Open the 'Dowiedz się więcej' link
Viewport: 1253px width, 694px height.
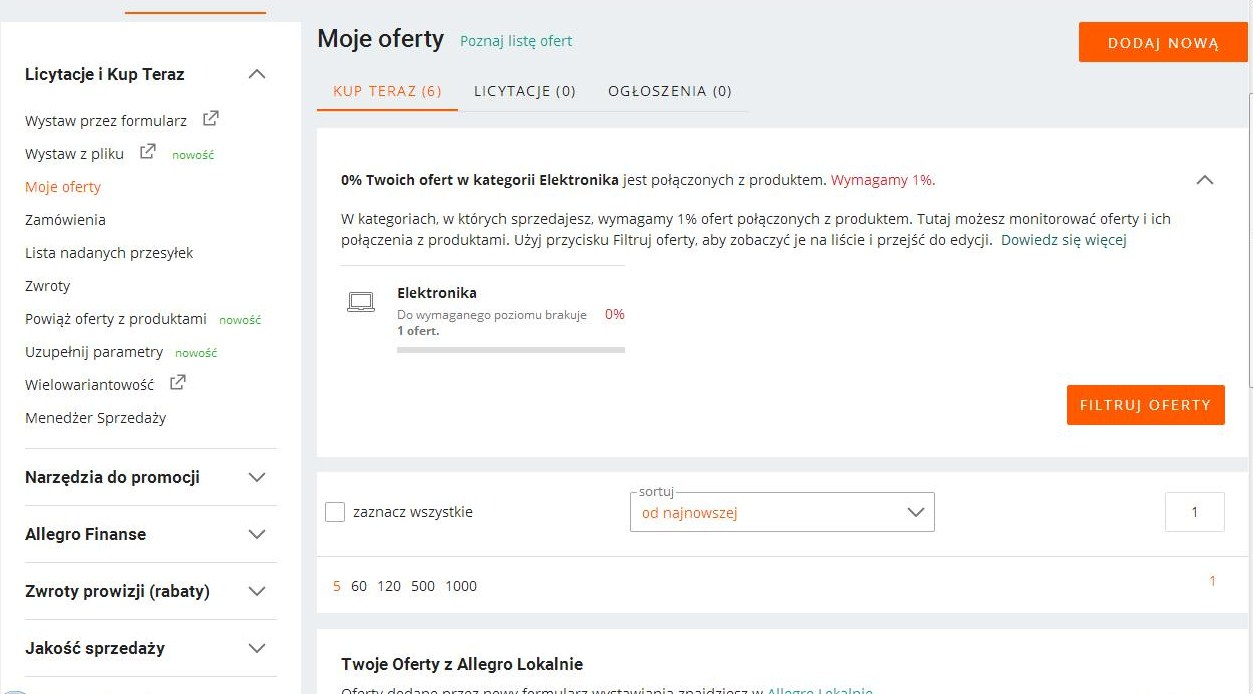click(1064, 240)
